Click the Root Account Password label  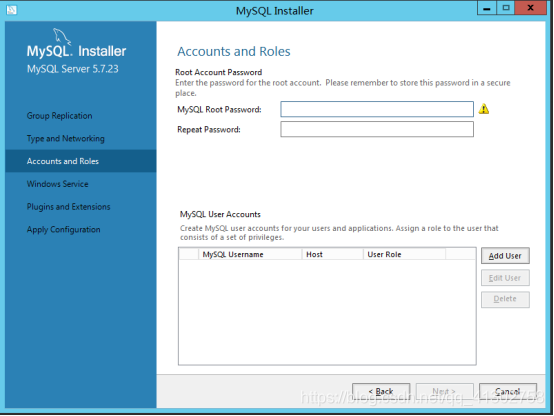pyautogui.click(x=219, y=72)
